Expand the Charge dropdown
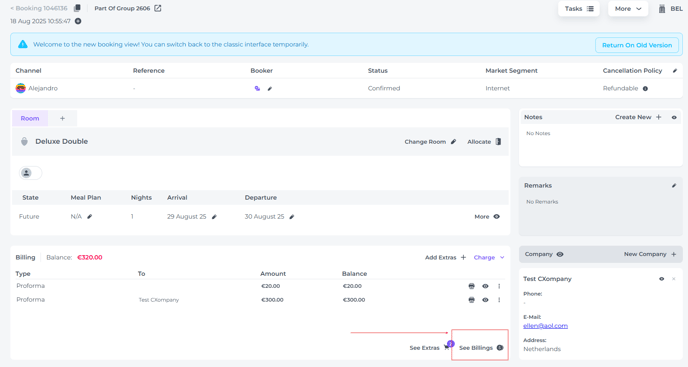Screen dimensions: 688x367 (489, 258)
